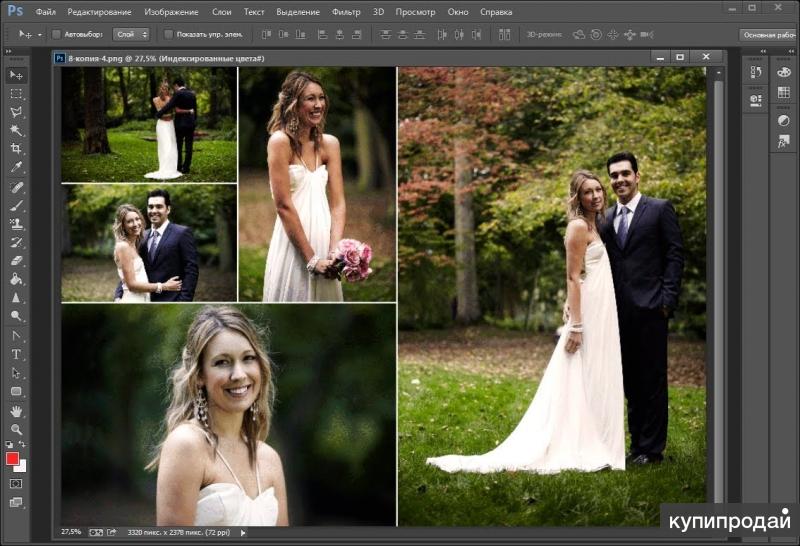
Task: Select the 8-копия-4.png document tab
Action: coord(166,58)
